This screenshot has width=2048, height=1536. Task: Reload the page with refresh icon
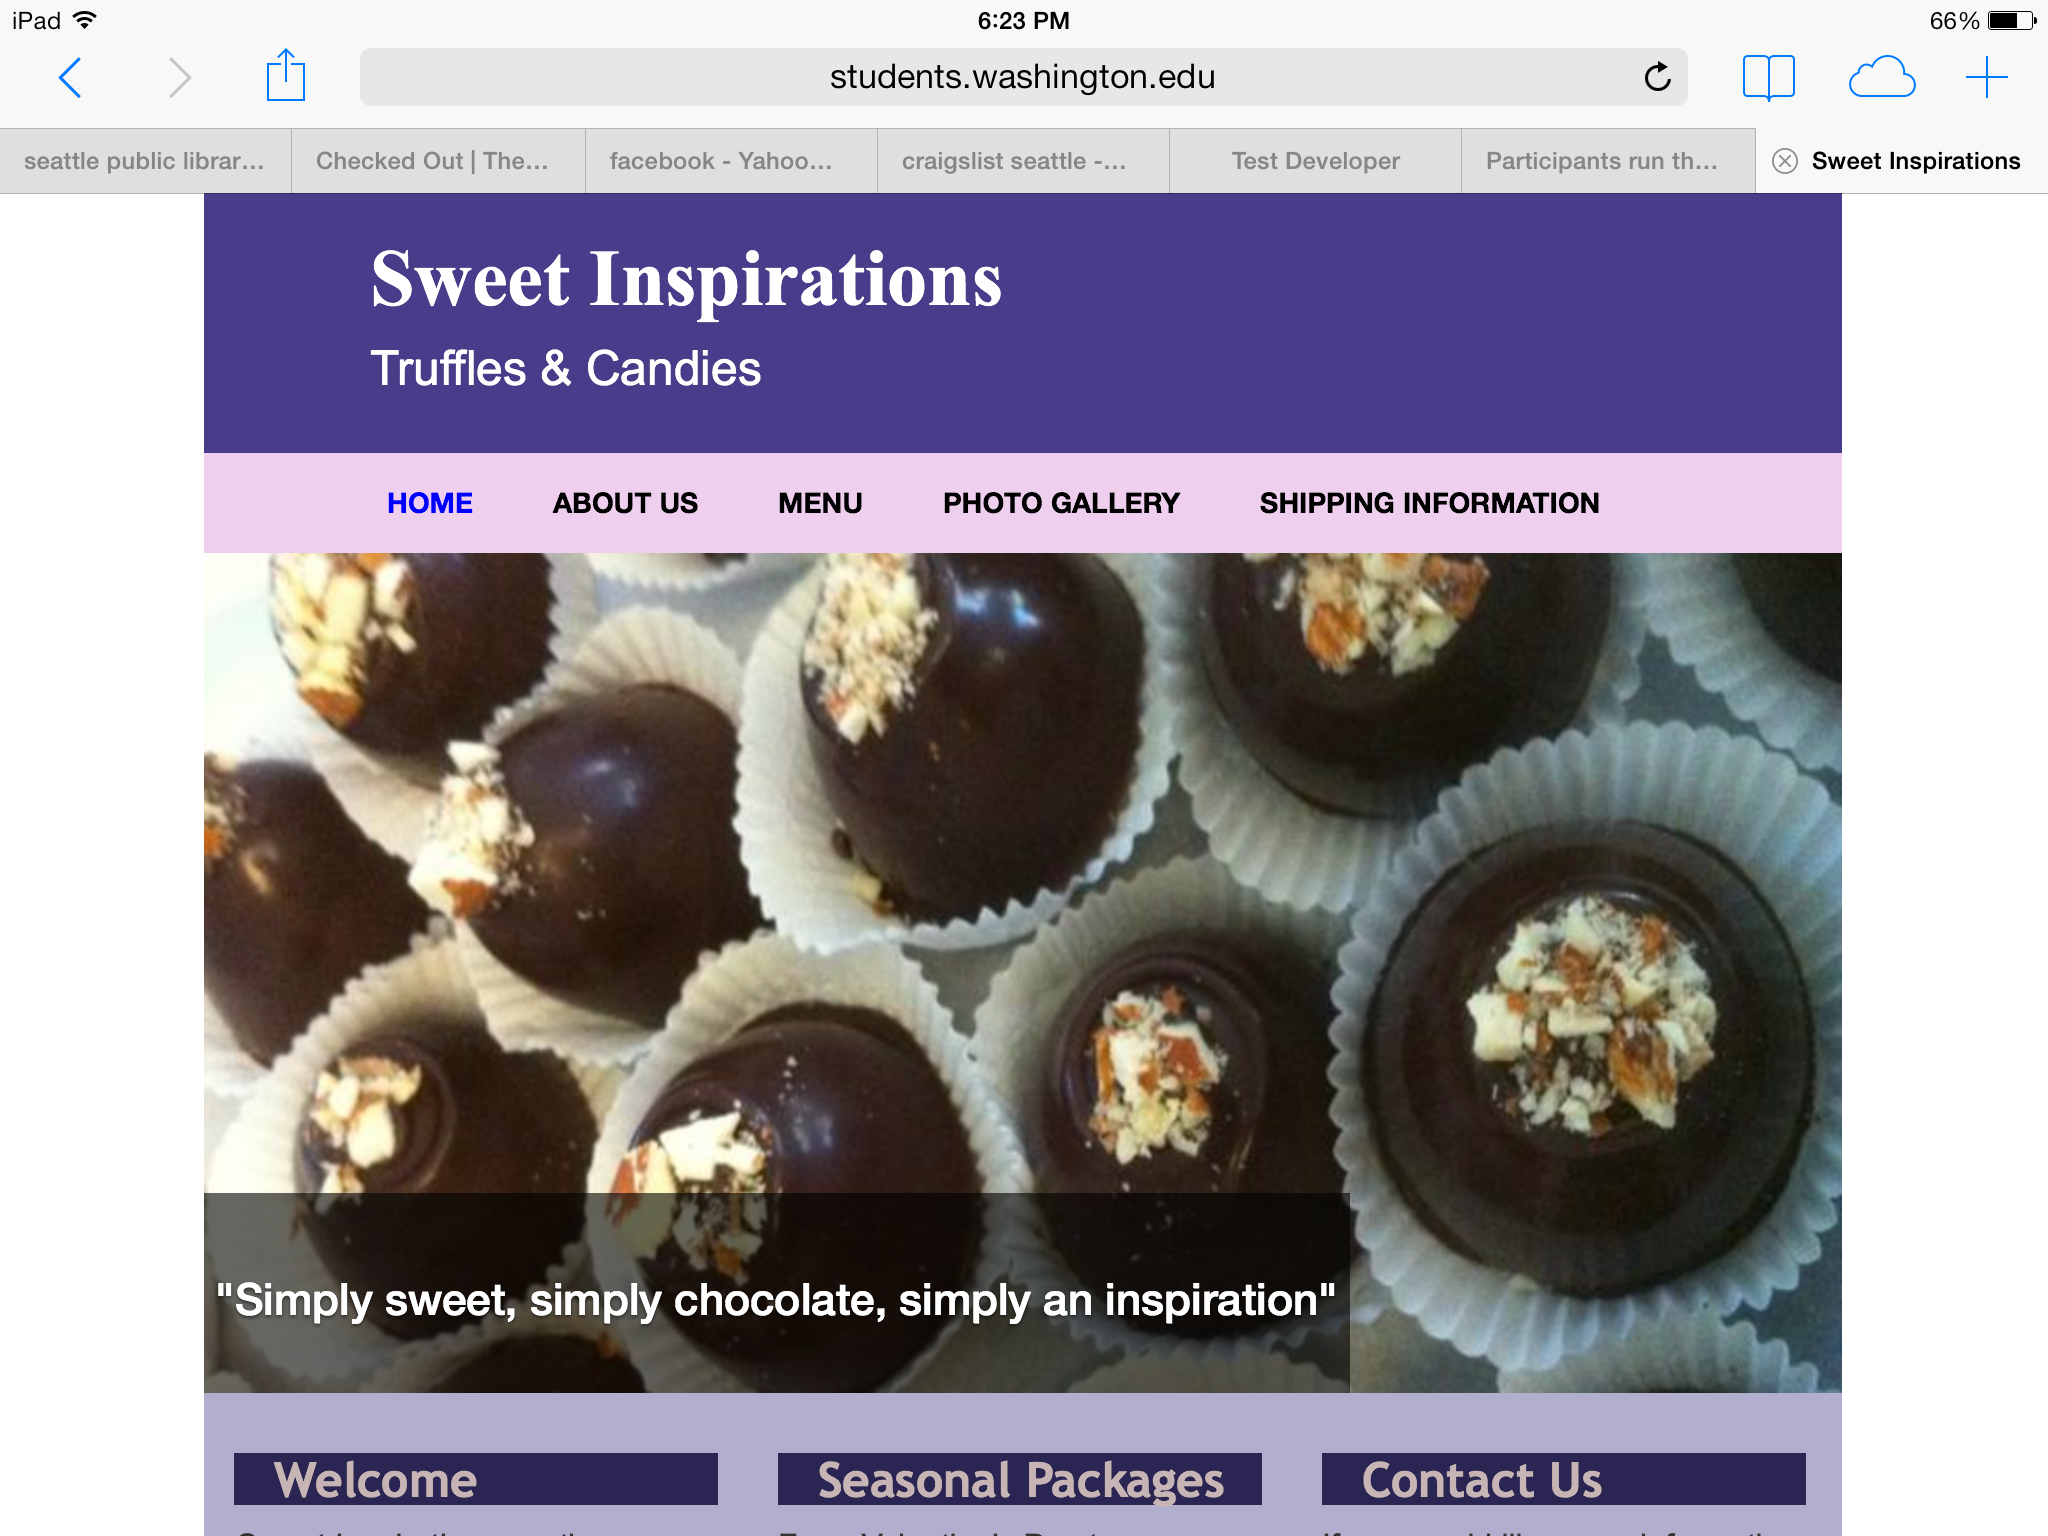click(x=1657, y=77)
